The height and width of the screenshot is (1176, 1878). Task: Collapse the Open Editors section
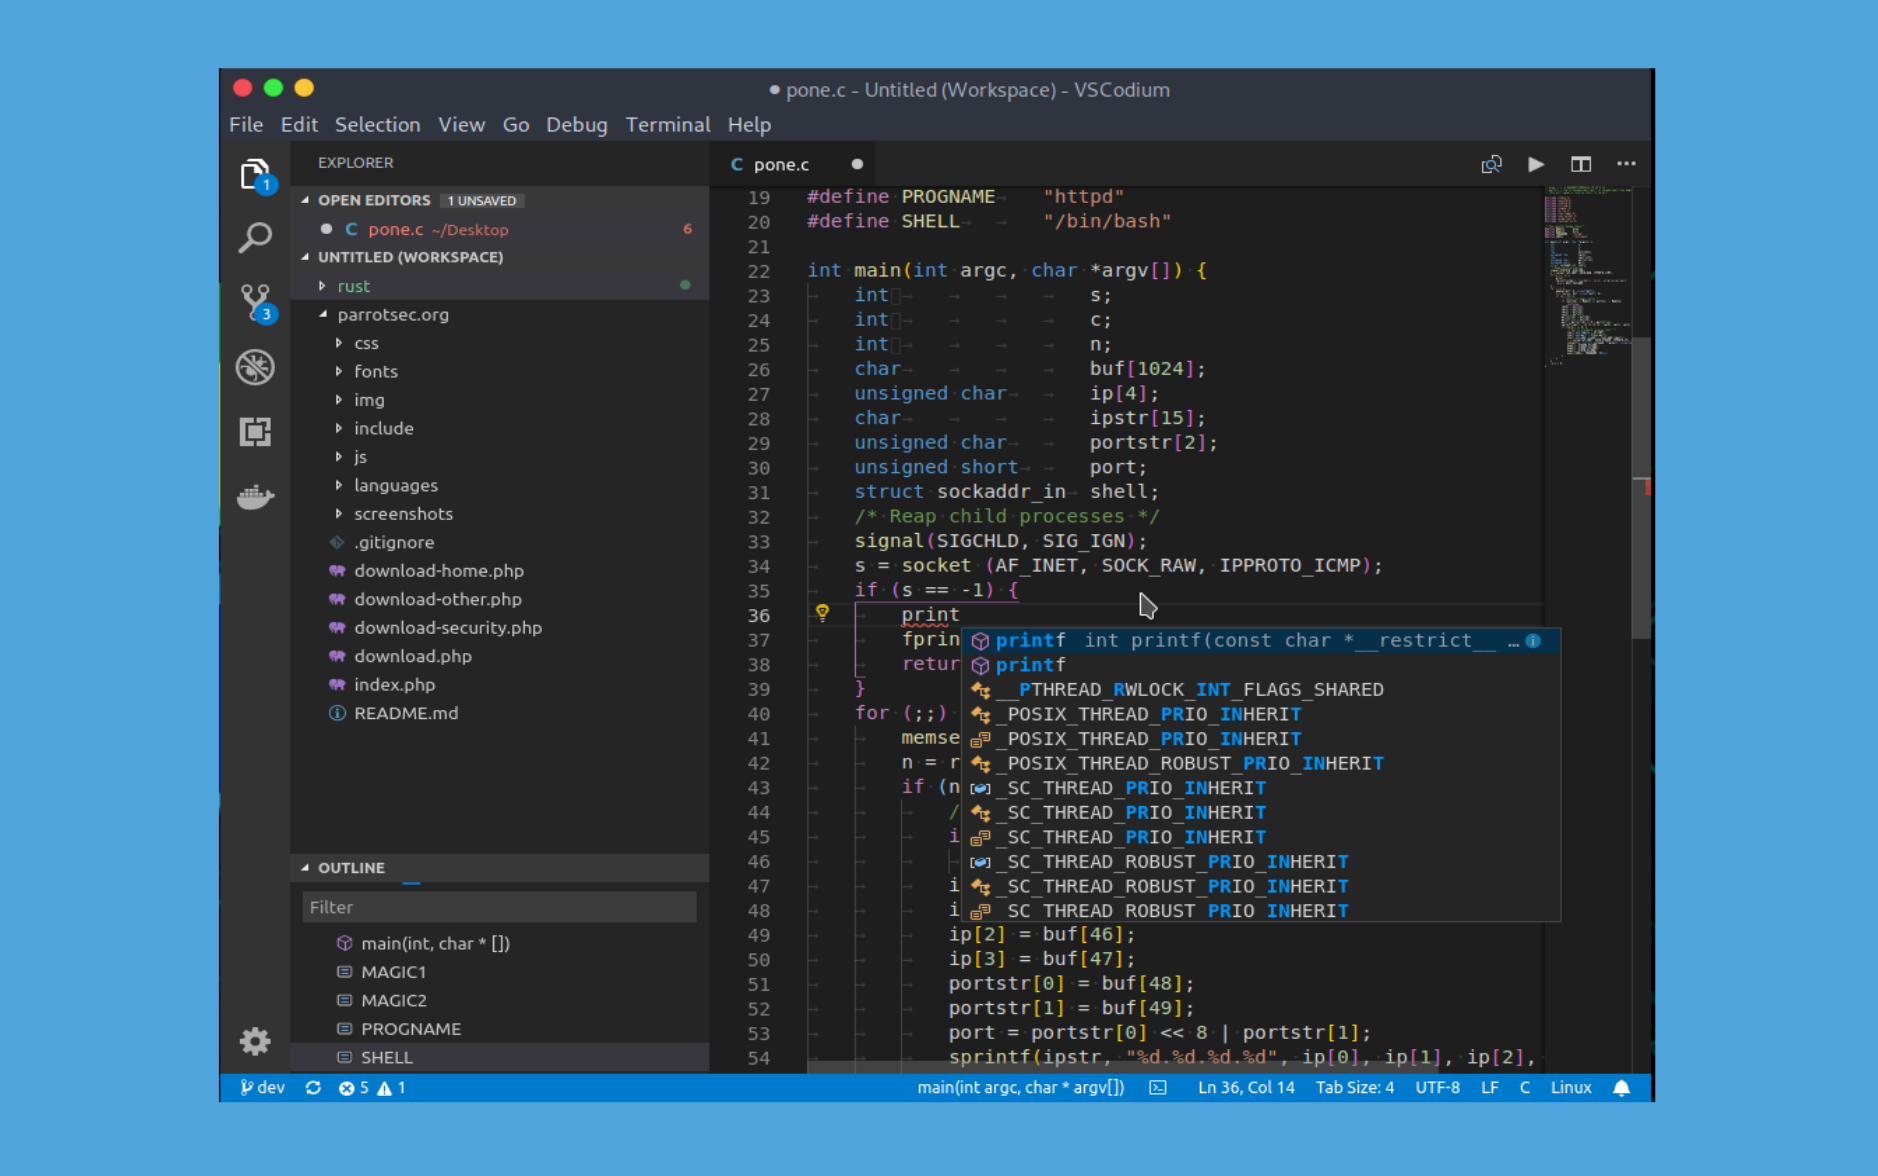[x=305, y=200]
